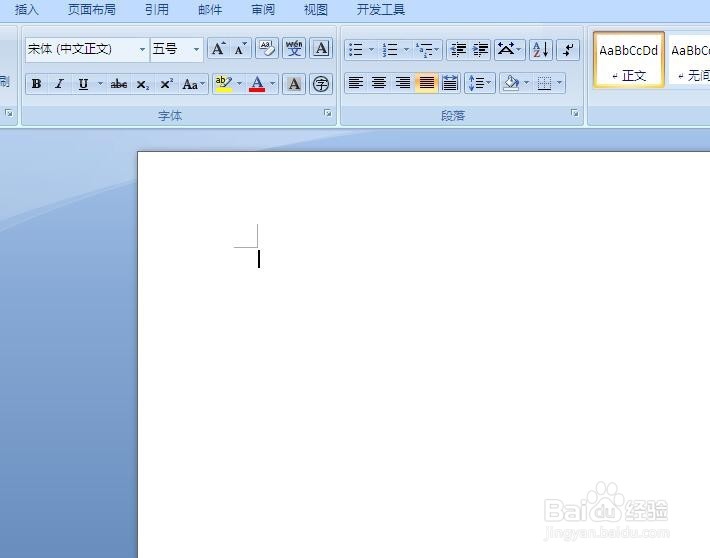
Task: Open the Borders dropdown arrow
Action: (x=560, y=83)
